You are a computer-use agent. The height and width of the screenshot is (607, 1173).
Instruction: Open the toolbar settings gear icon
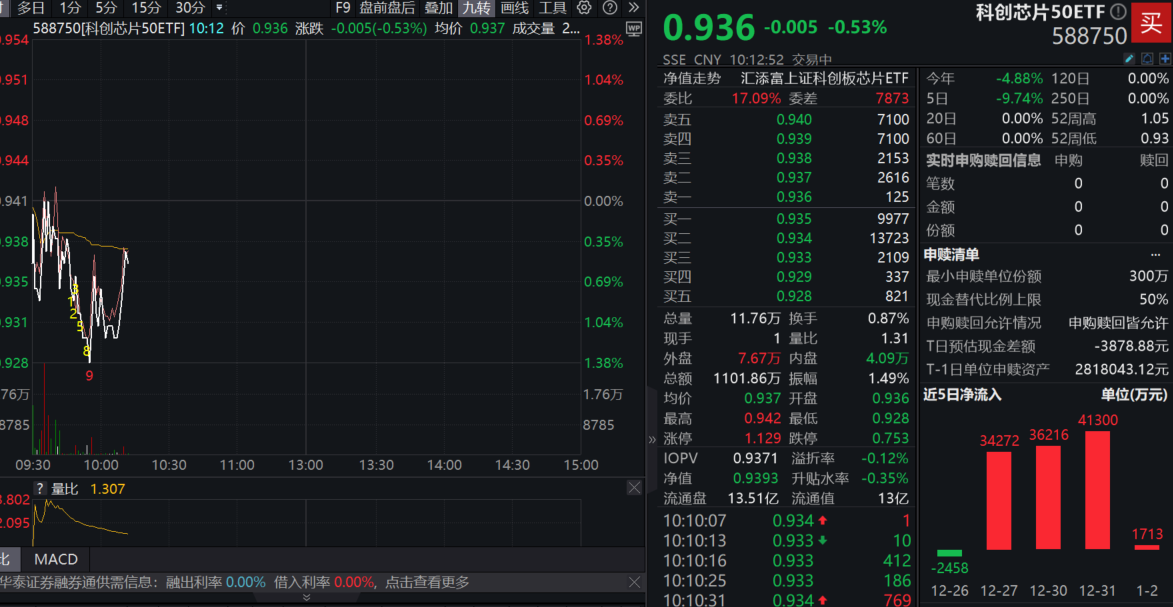point(585,8)
